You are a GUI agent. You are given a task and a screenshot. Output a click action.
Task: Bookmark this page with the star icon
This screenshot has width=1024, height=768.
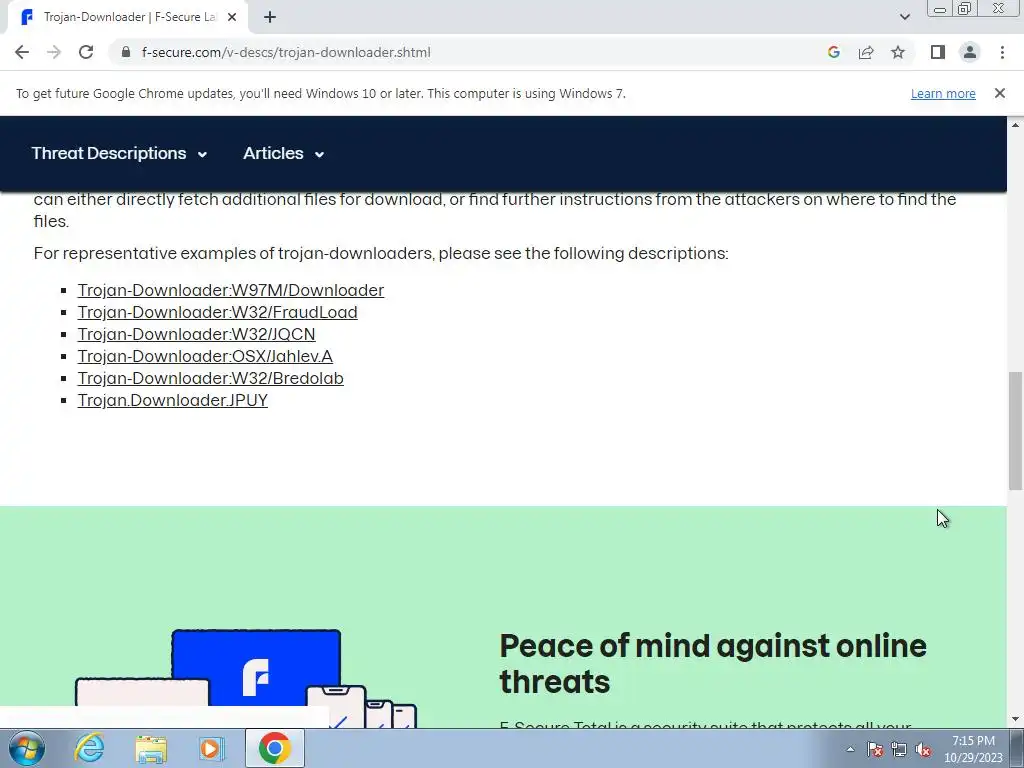coord(898,52)
